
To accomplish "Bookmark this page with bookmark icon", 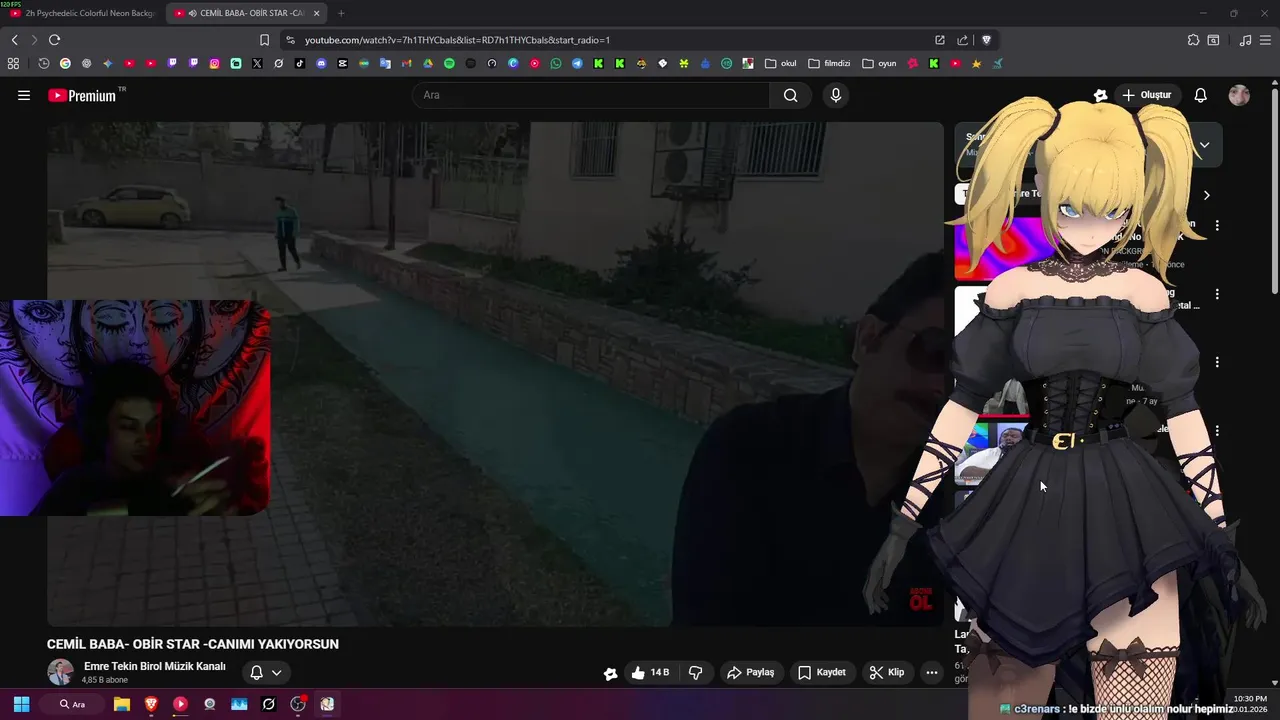I will pos(264,40).
